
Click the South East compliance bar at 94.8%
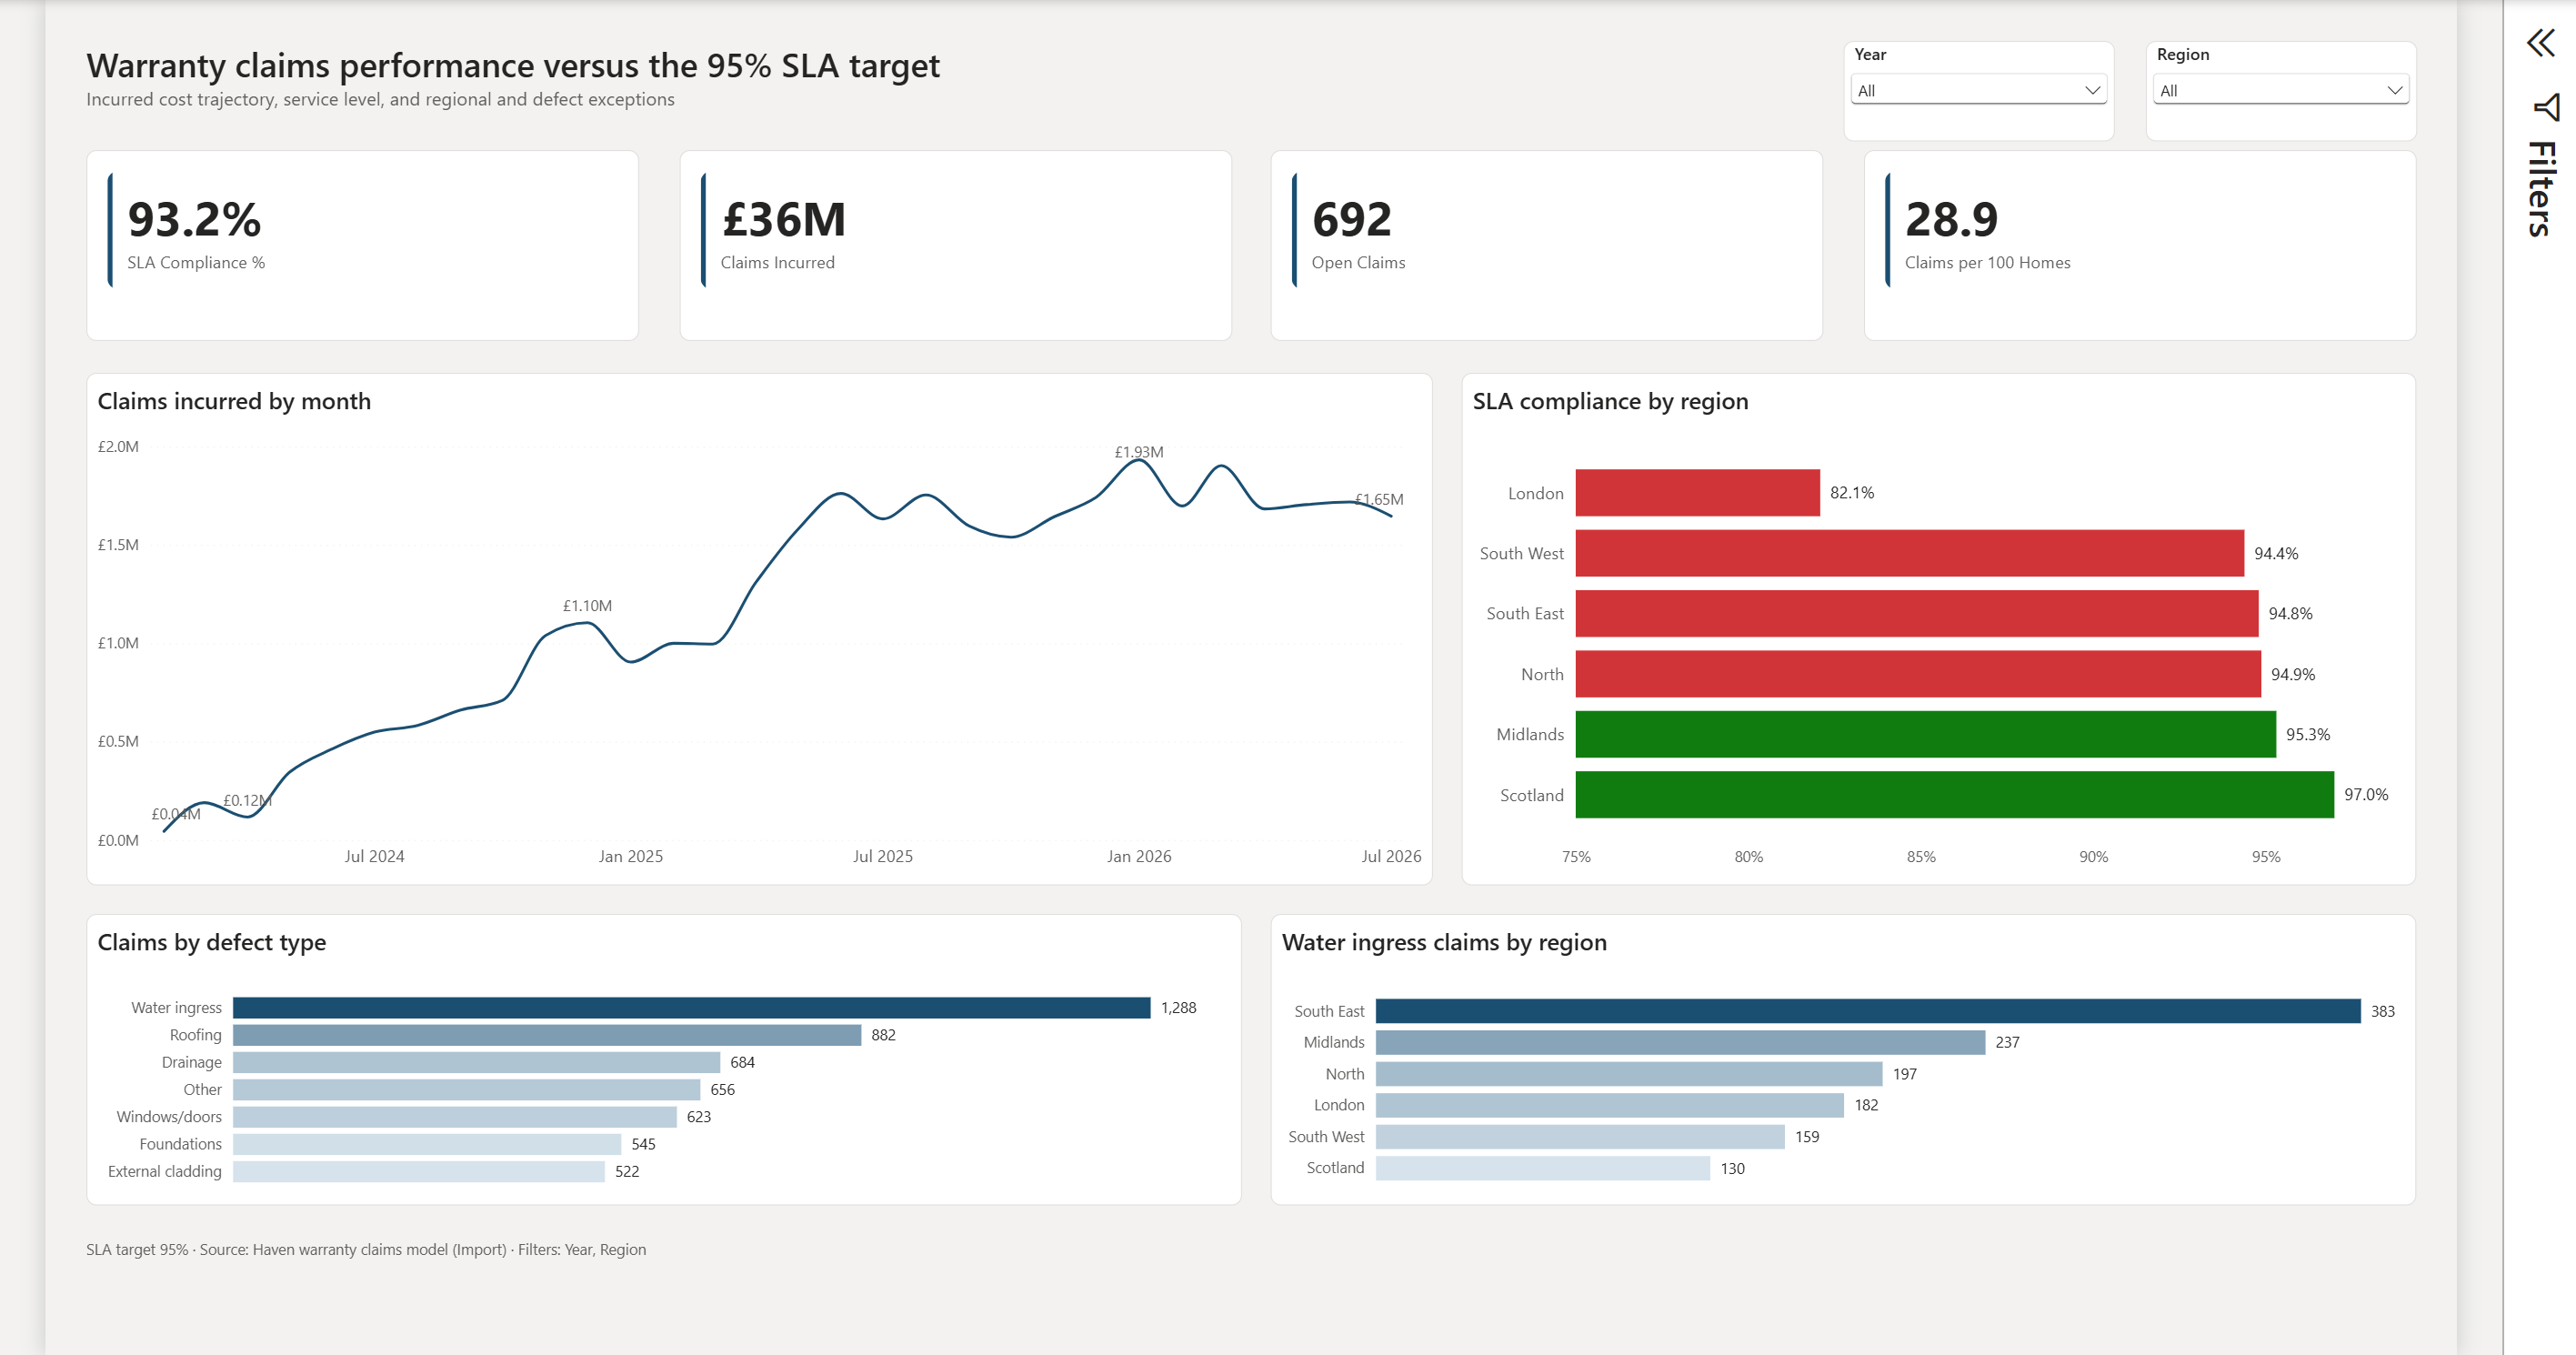pyautogui.click(x=1916, y=613)
